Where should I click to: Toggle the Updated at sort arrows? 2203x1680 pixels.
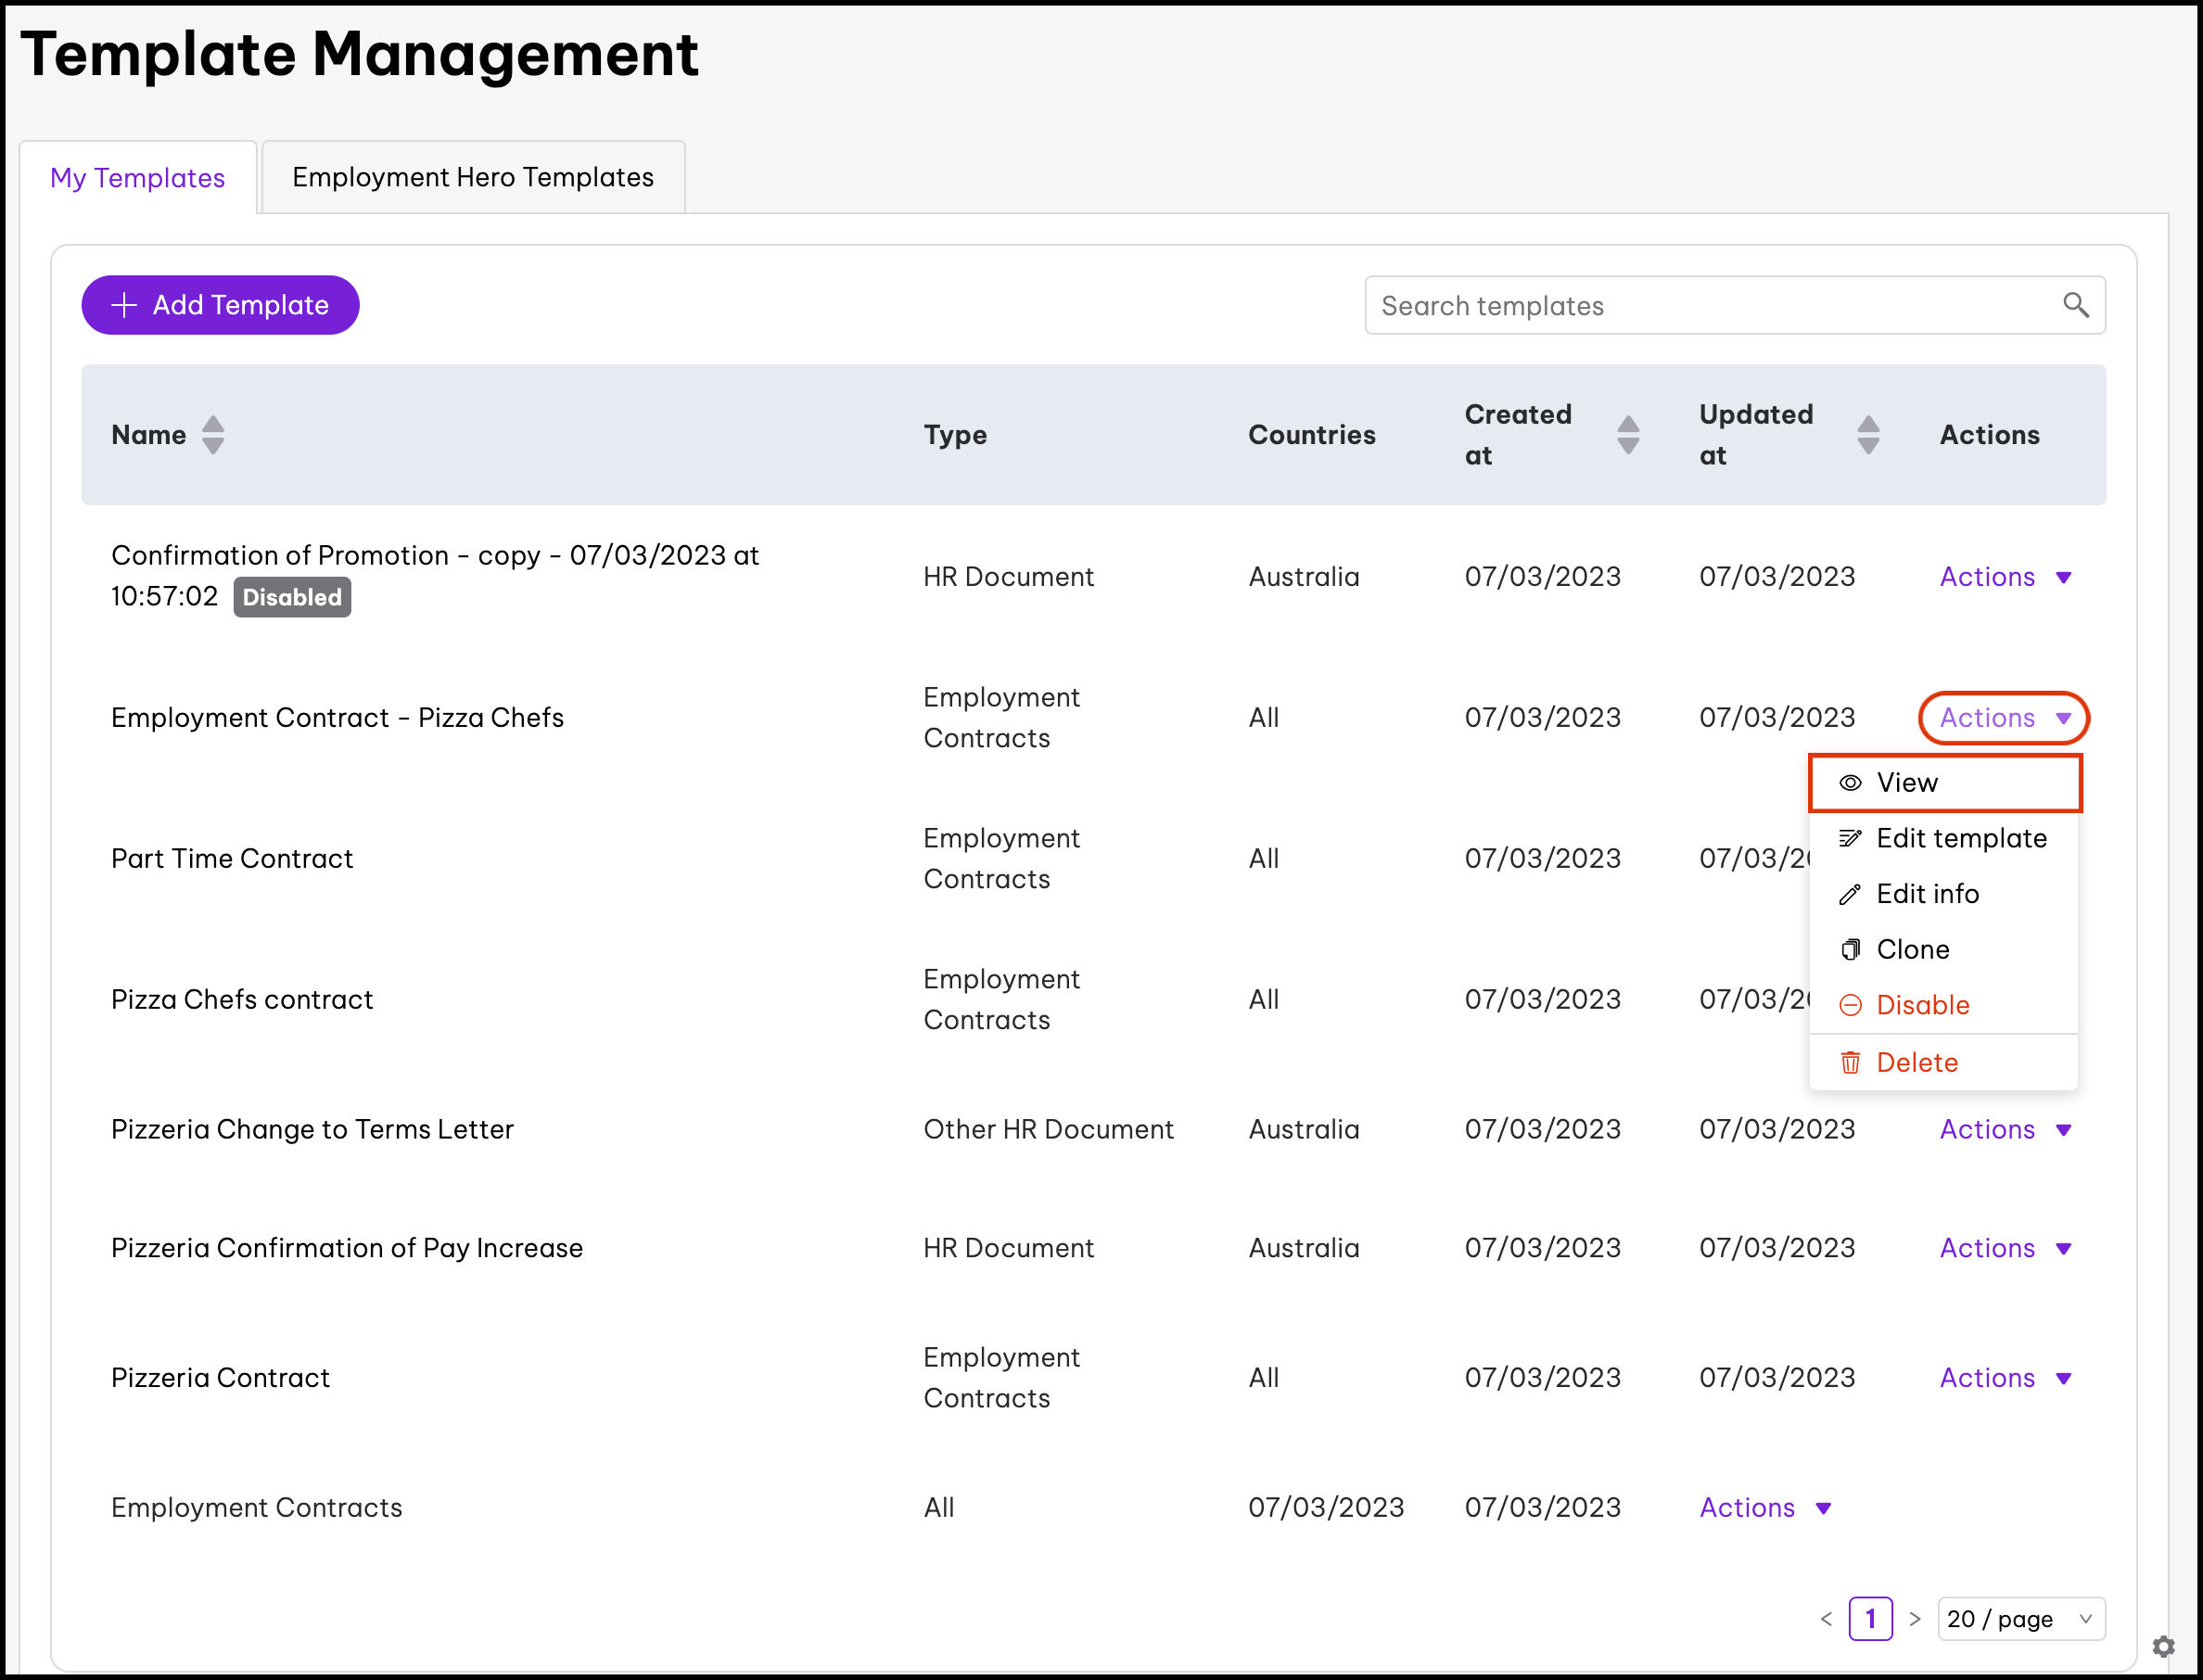click(1867, 435)
